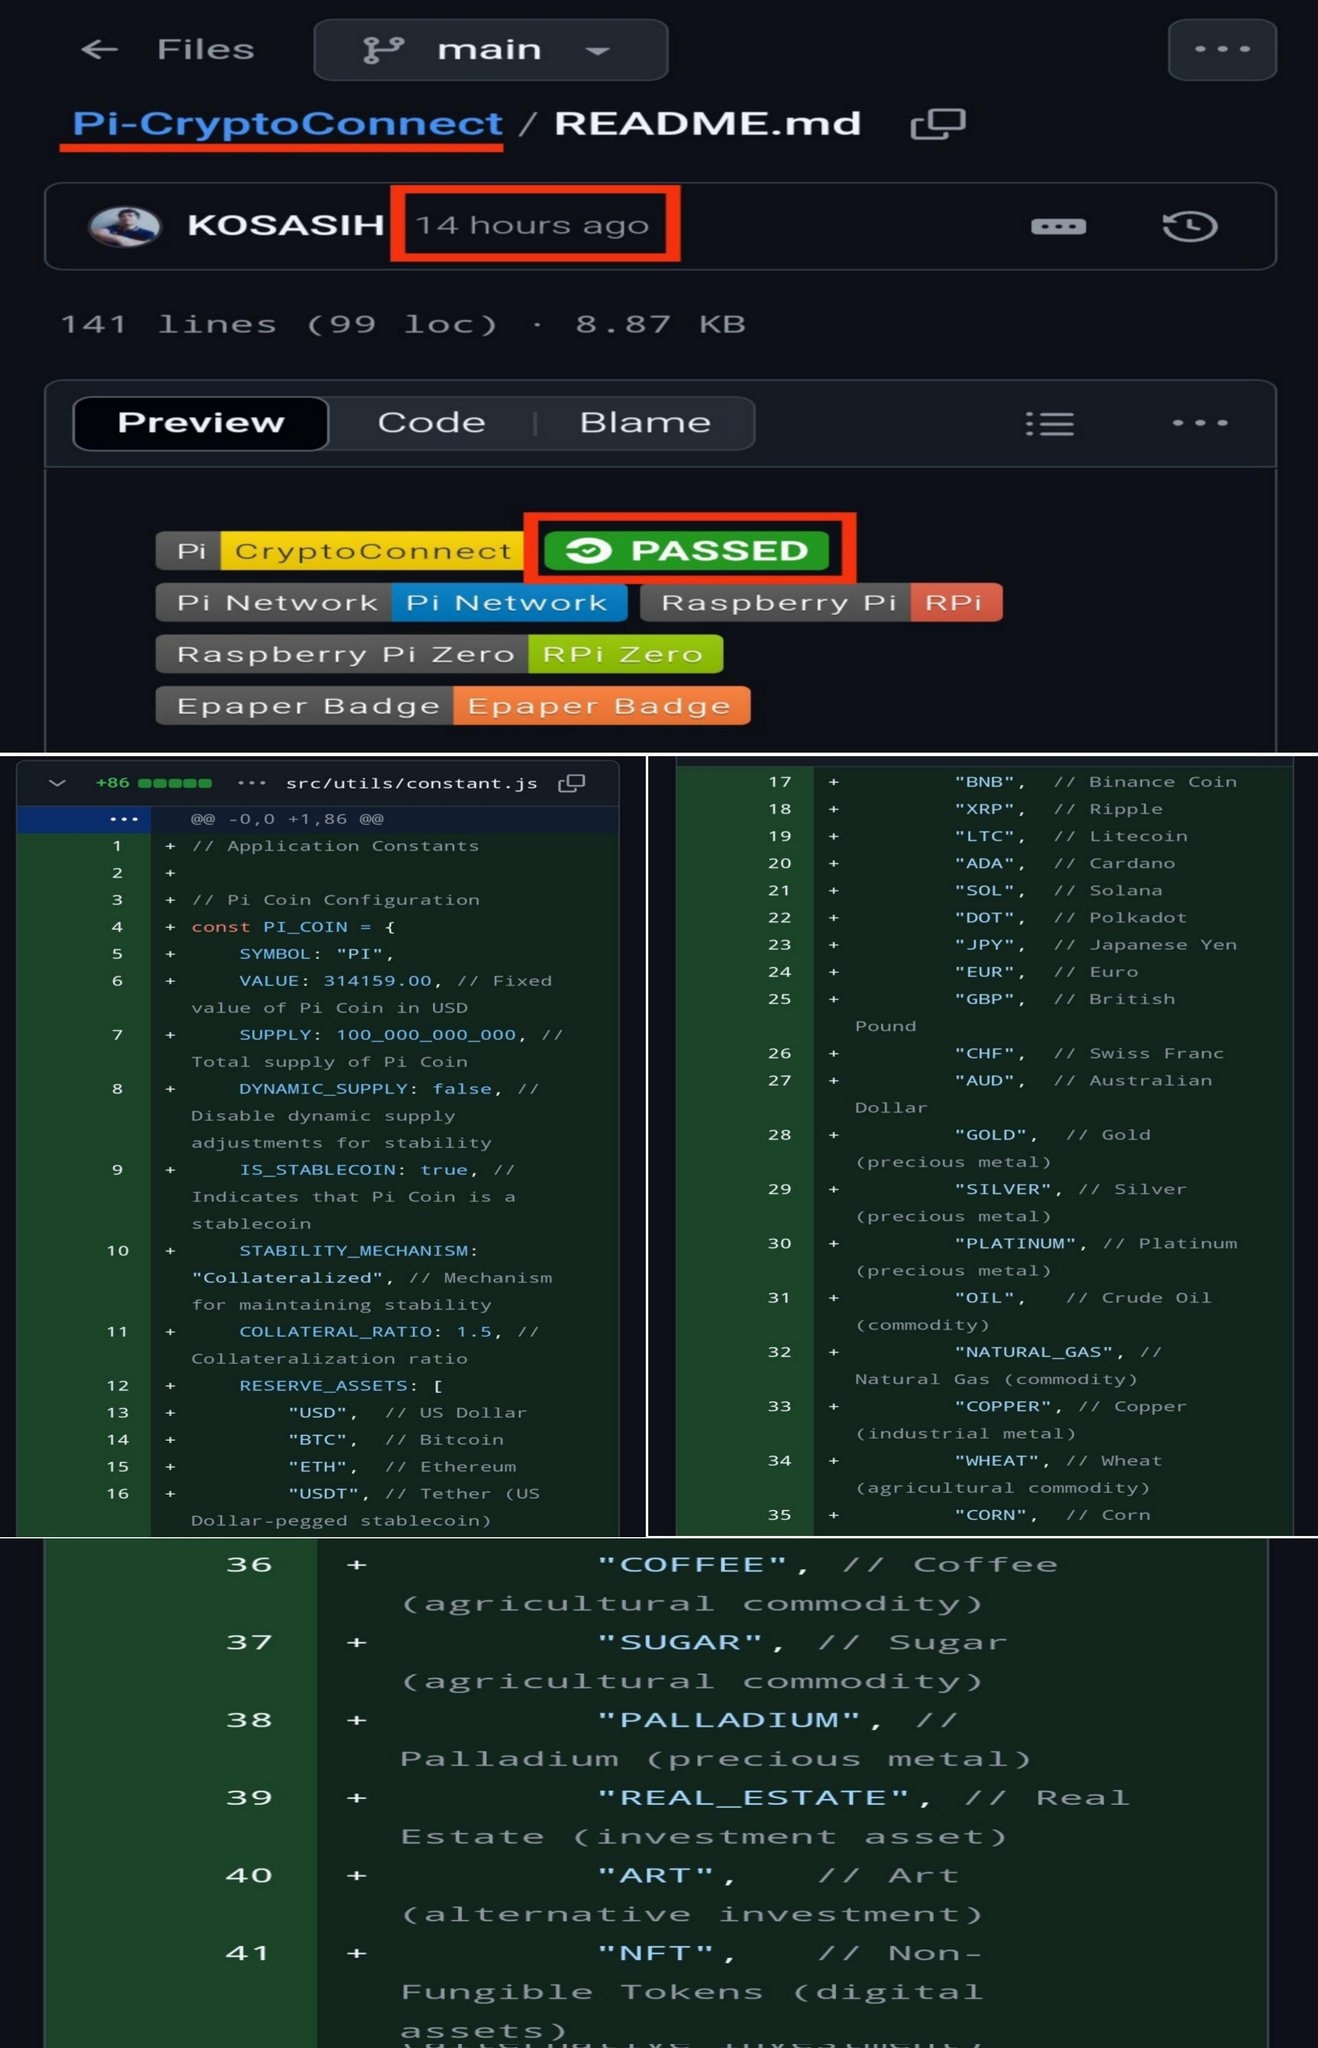Click the "const PI_COIN = {" line
This screenshot has width=1318, height=2048.
(x=293, y=927)
